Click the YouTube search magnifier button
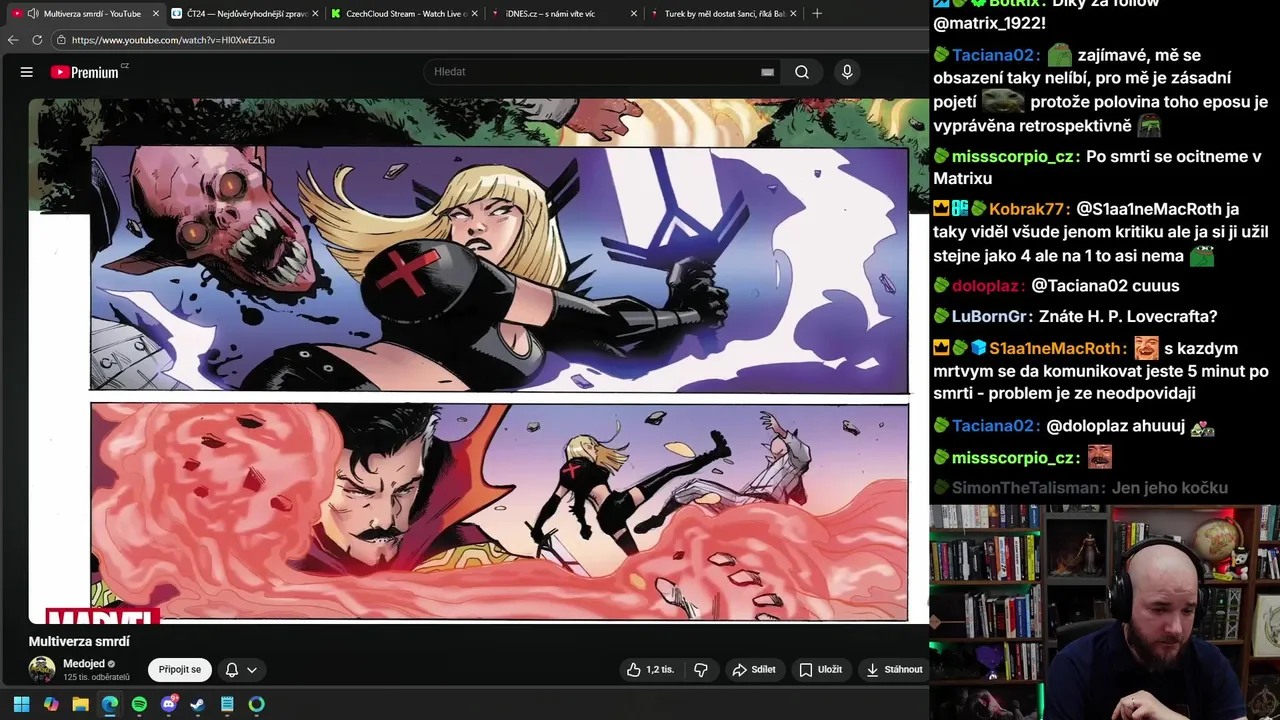 coord(802,72)
